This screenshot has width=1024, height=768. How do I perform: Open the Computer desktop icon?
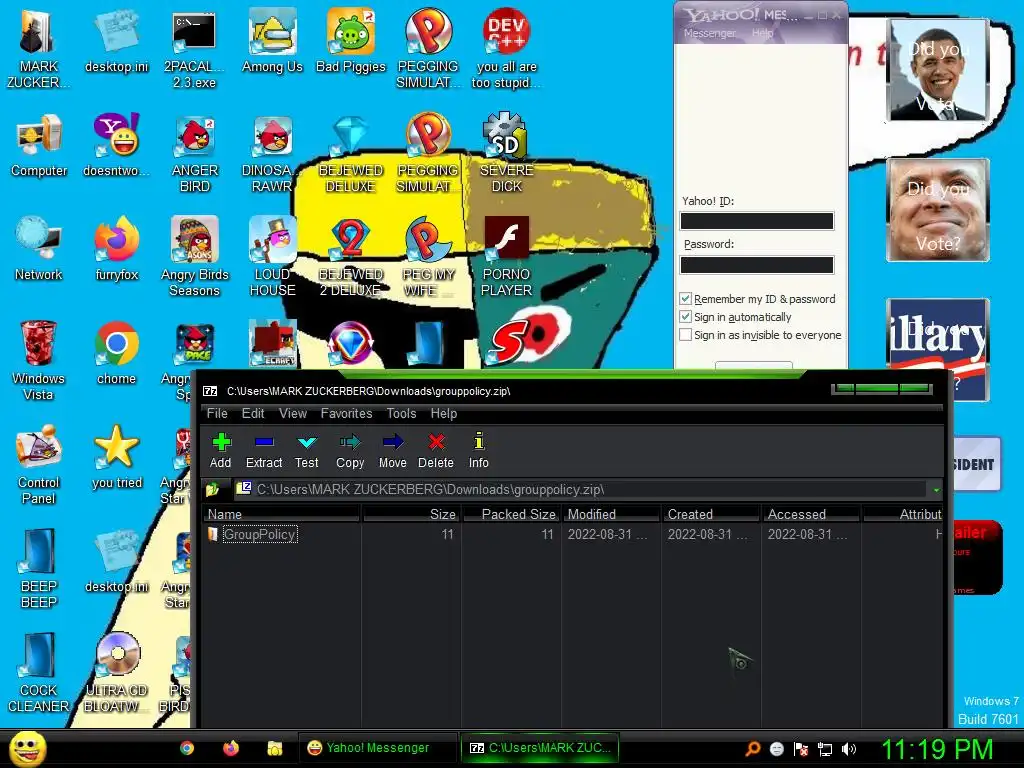39,147
